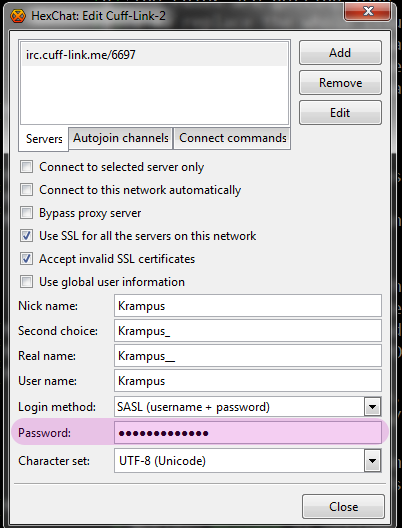Click the Close button at bottom
This screenshot has height=528, width=402.
[x=343, y=506]
